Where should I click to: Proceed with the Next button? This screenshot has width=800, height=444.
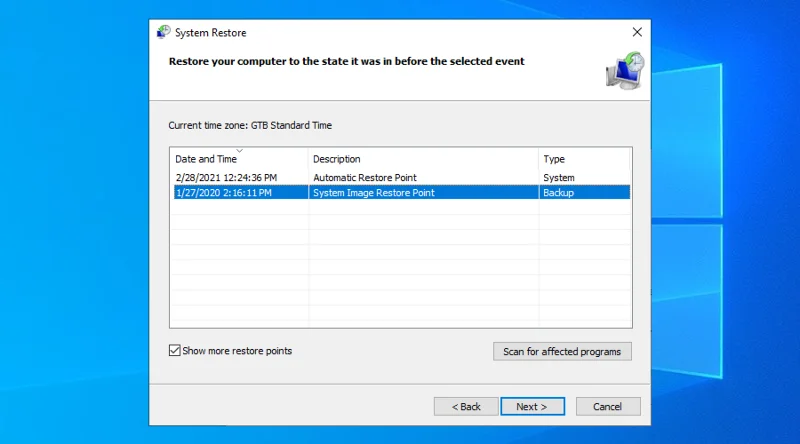(532, 407)
